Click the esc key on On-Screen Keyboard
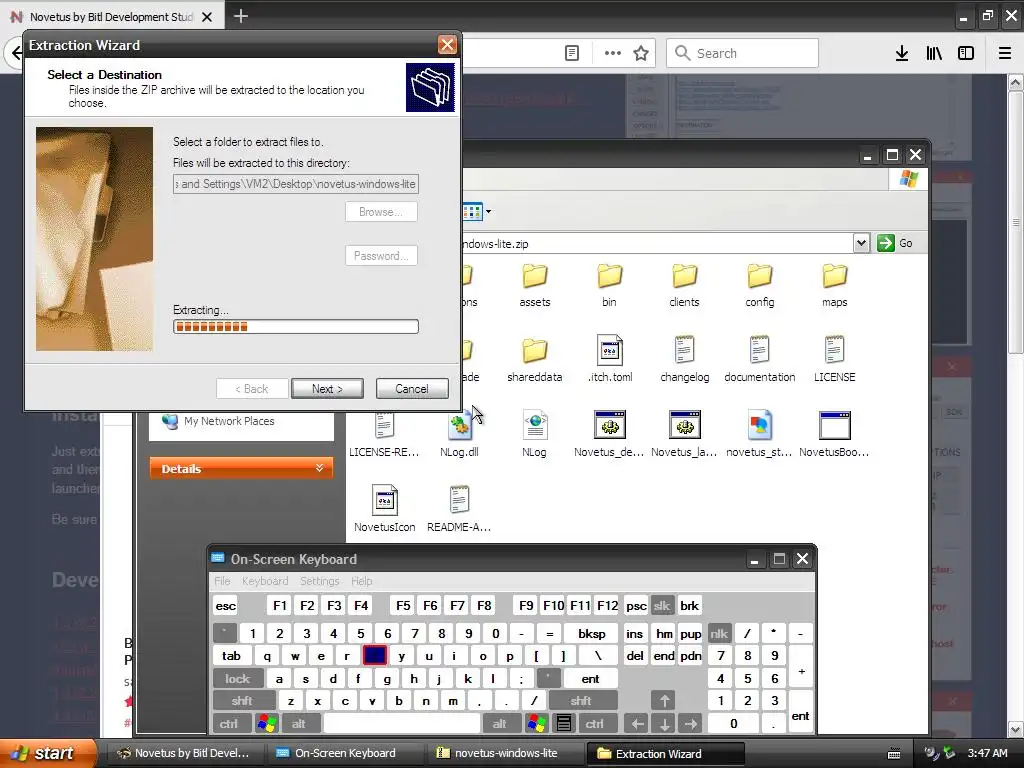Screen dimensions: 1024x768 225,606
